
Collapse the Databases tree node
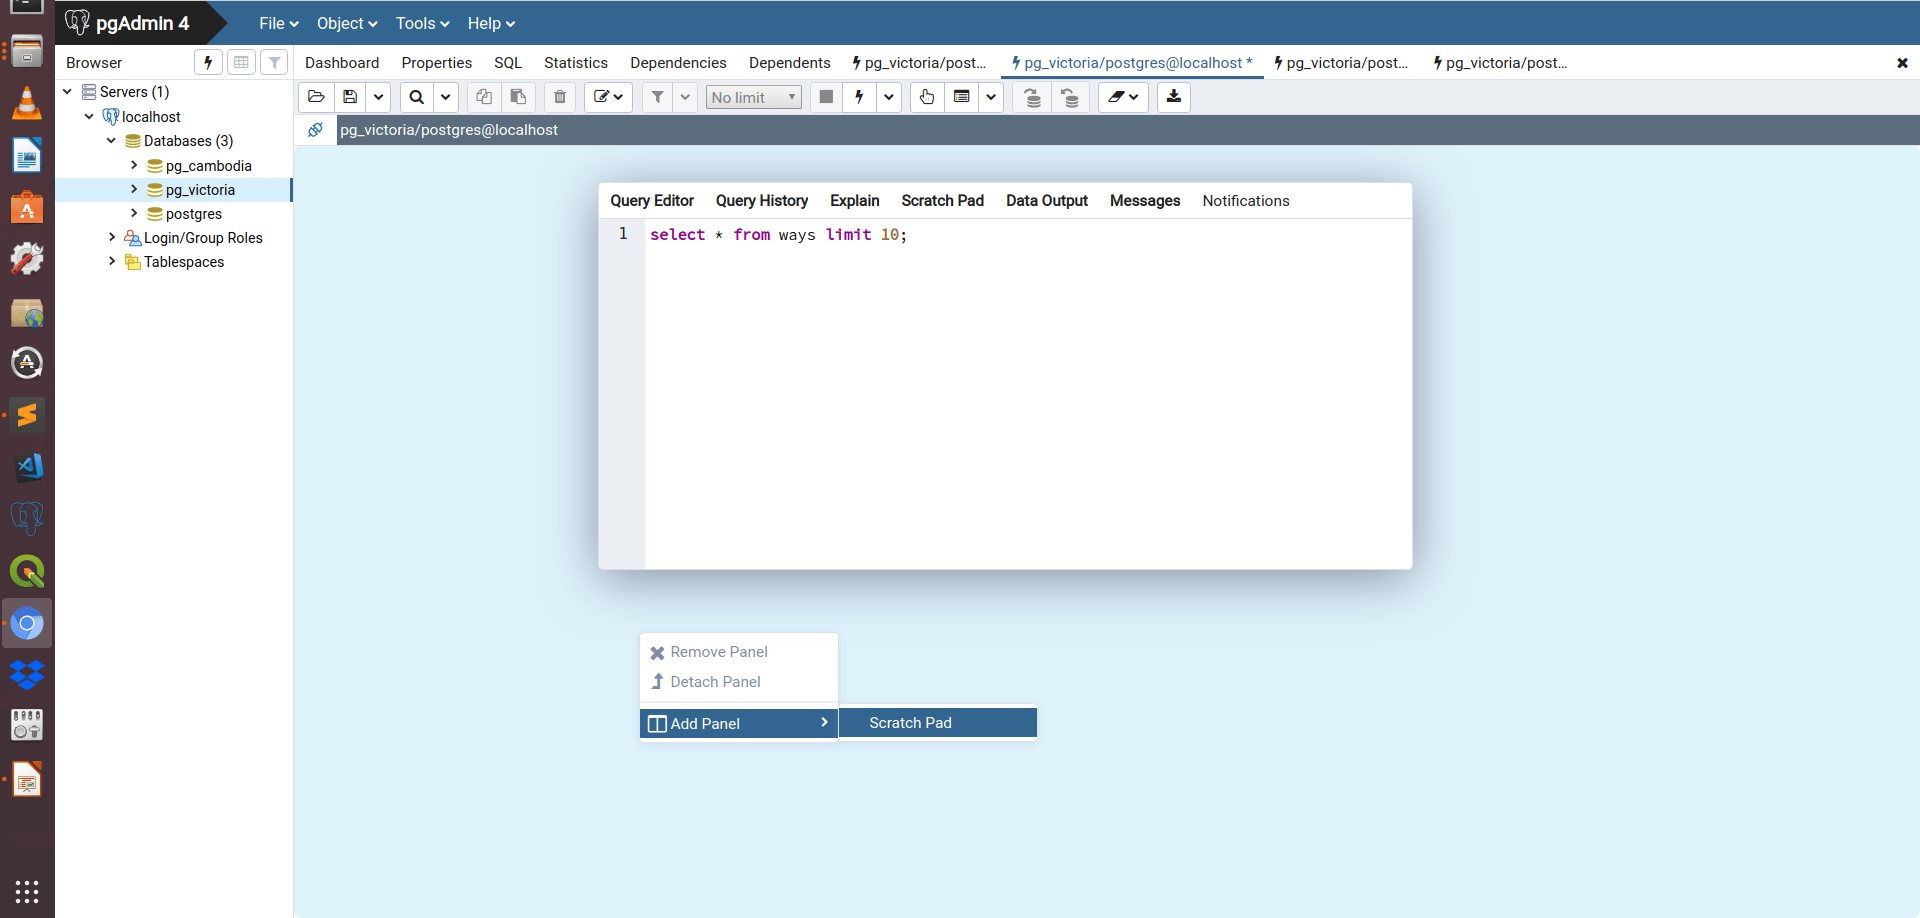(111, 140)
